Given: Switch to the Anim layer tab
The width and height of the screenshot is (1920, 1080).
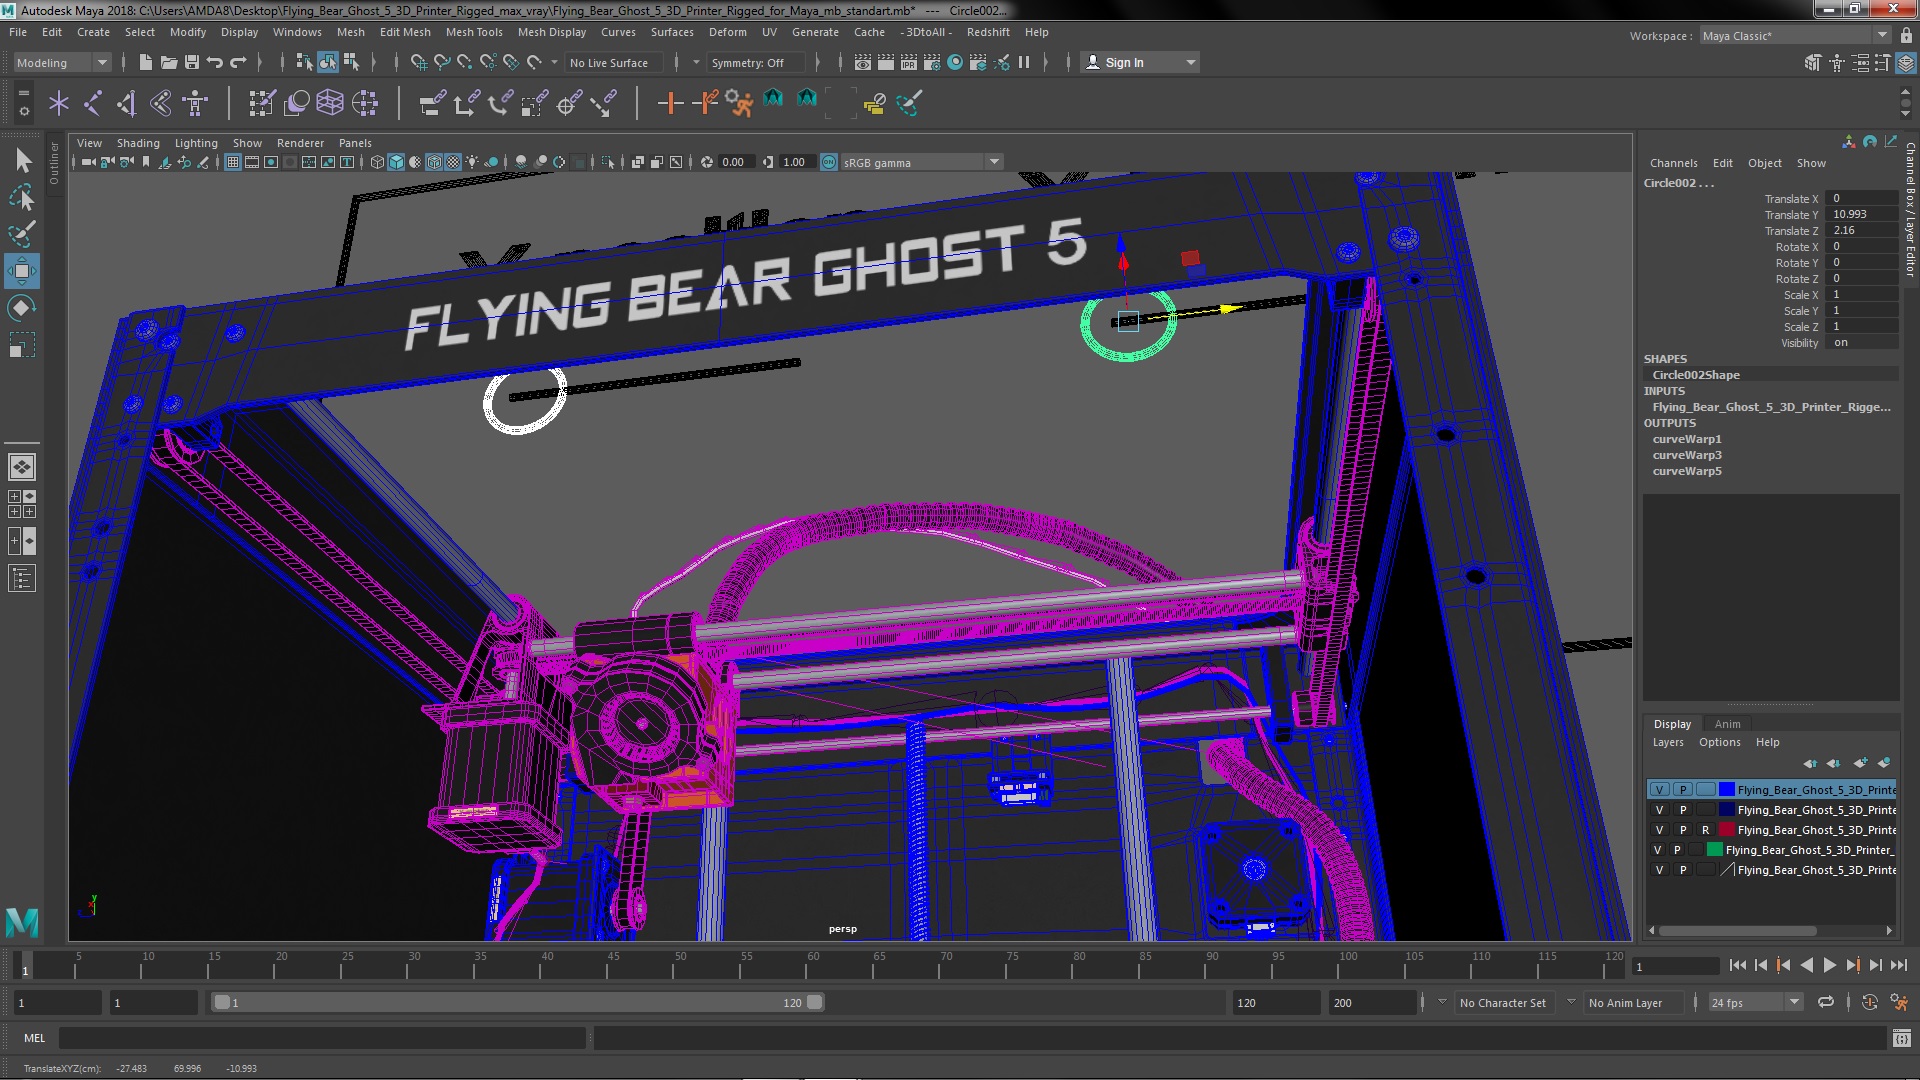Looking at the screenshot, I should (1727, 724).
